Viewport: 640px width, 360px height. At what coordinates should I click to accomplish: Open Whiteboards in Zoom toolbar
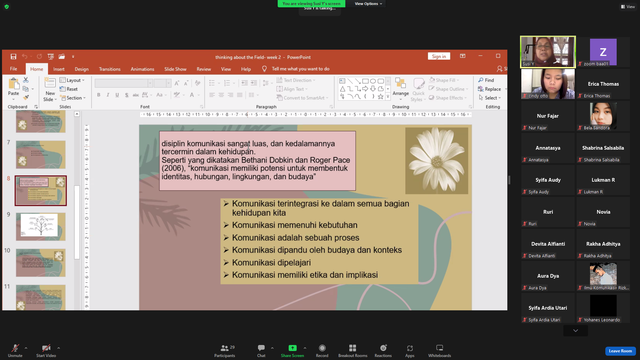pos(440,350)
